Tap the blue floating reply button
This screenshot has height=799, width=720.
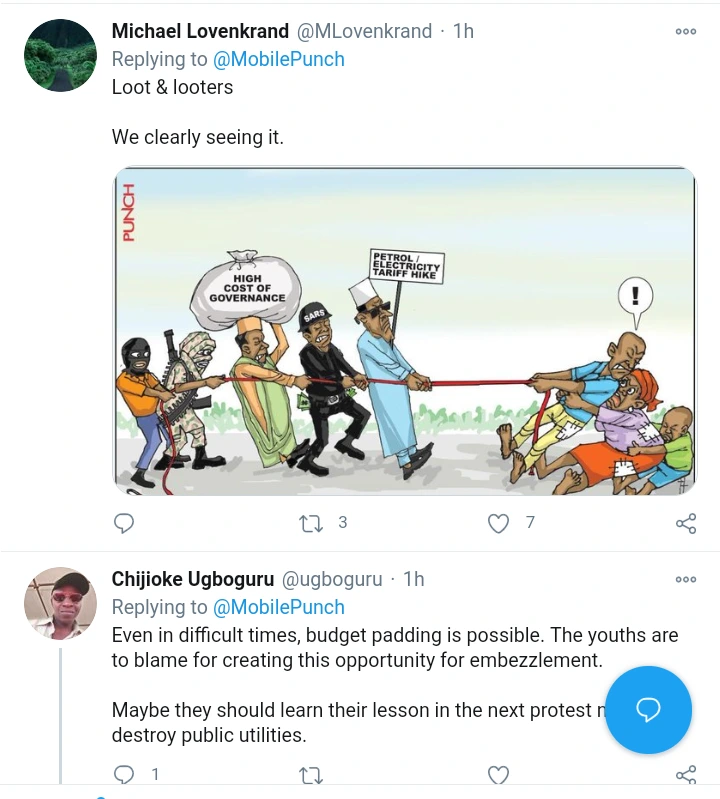648,710
